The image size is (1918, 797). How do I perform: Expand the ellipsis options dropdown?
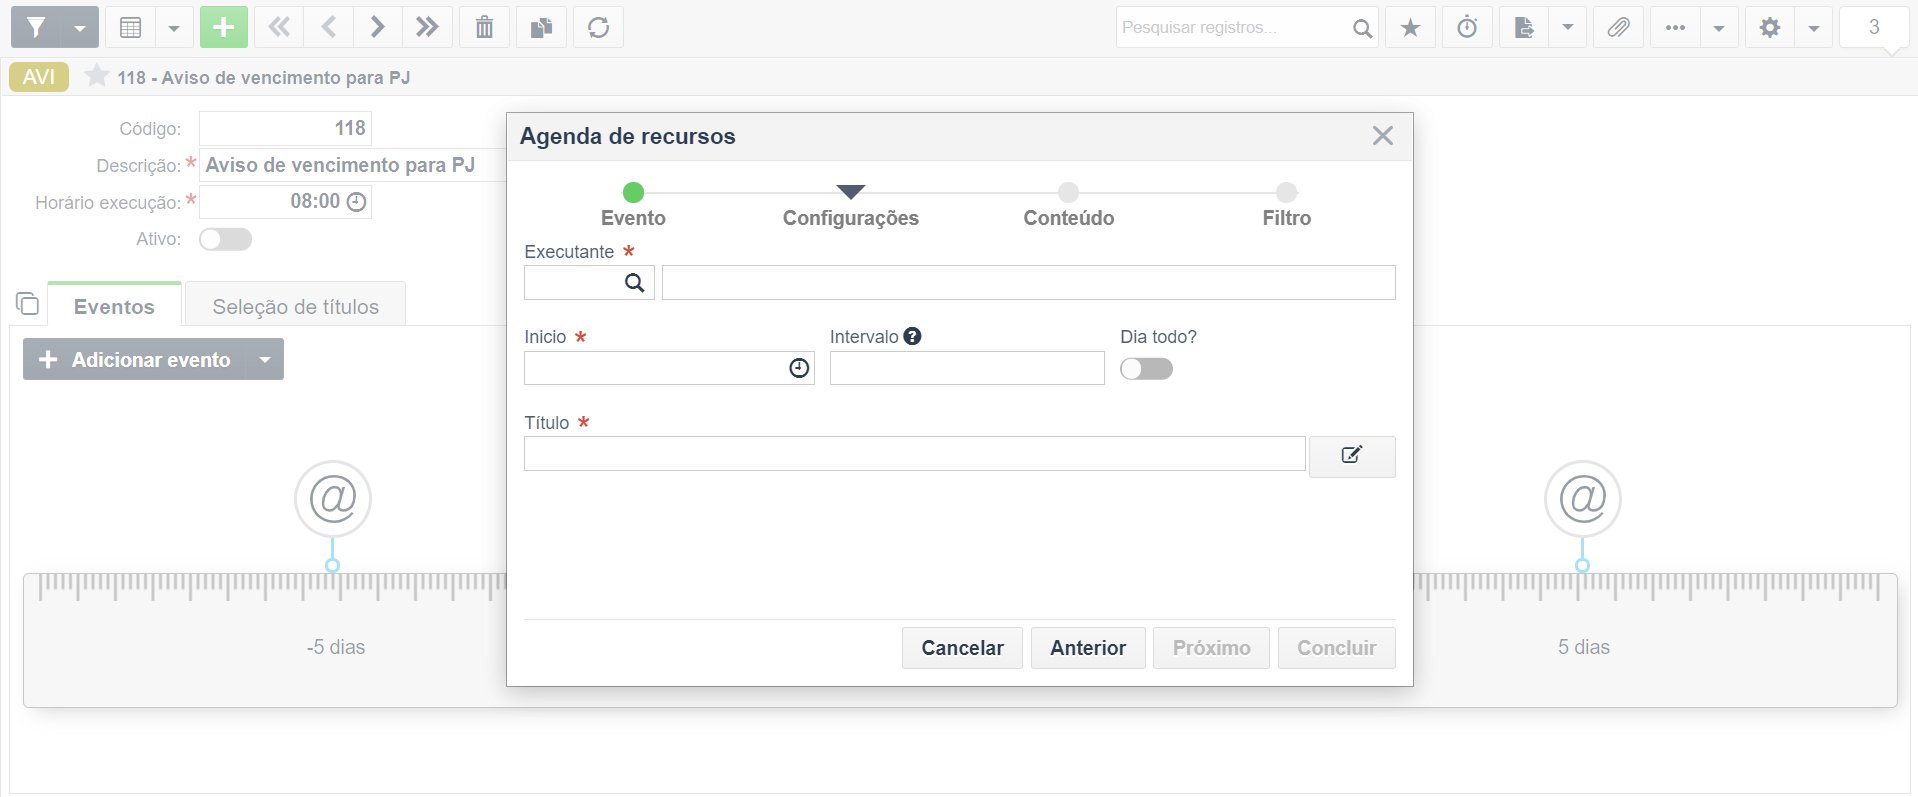coord(1719,27)
